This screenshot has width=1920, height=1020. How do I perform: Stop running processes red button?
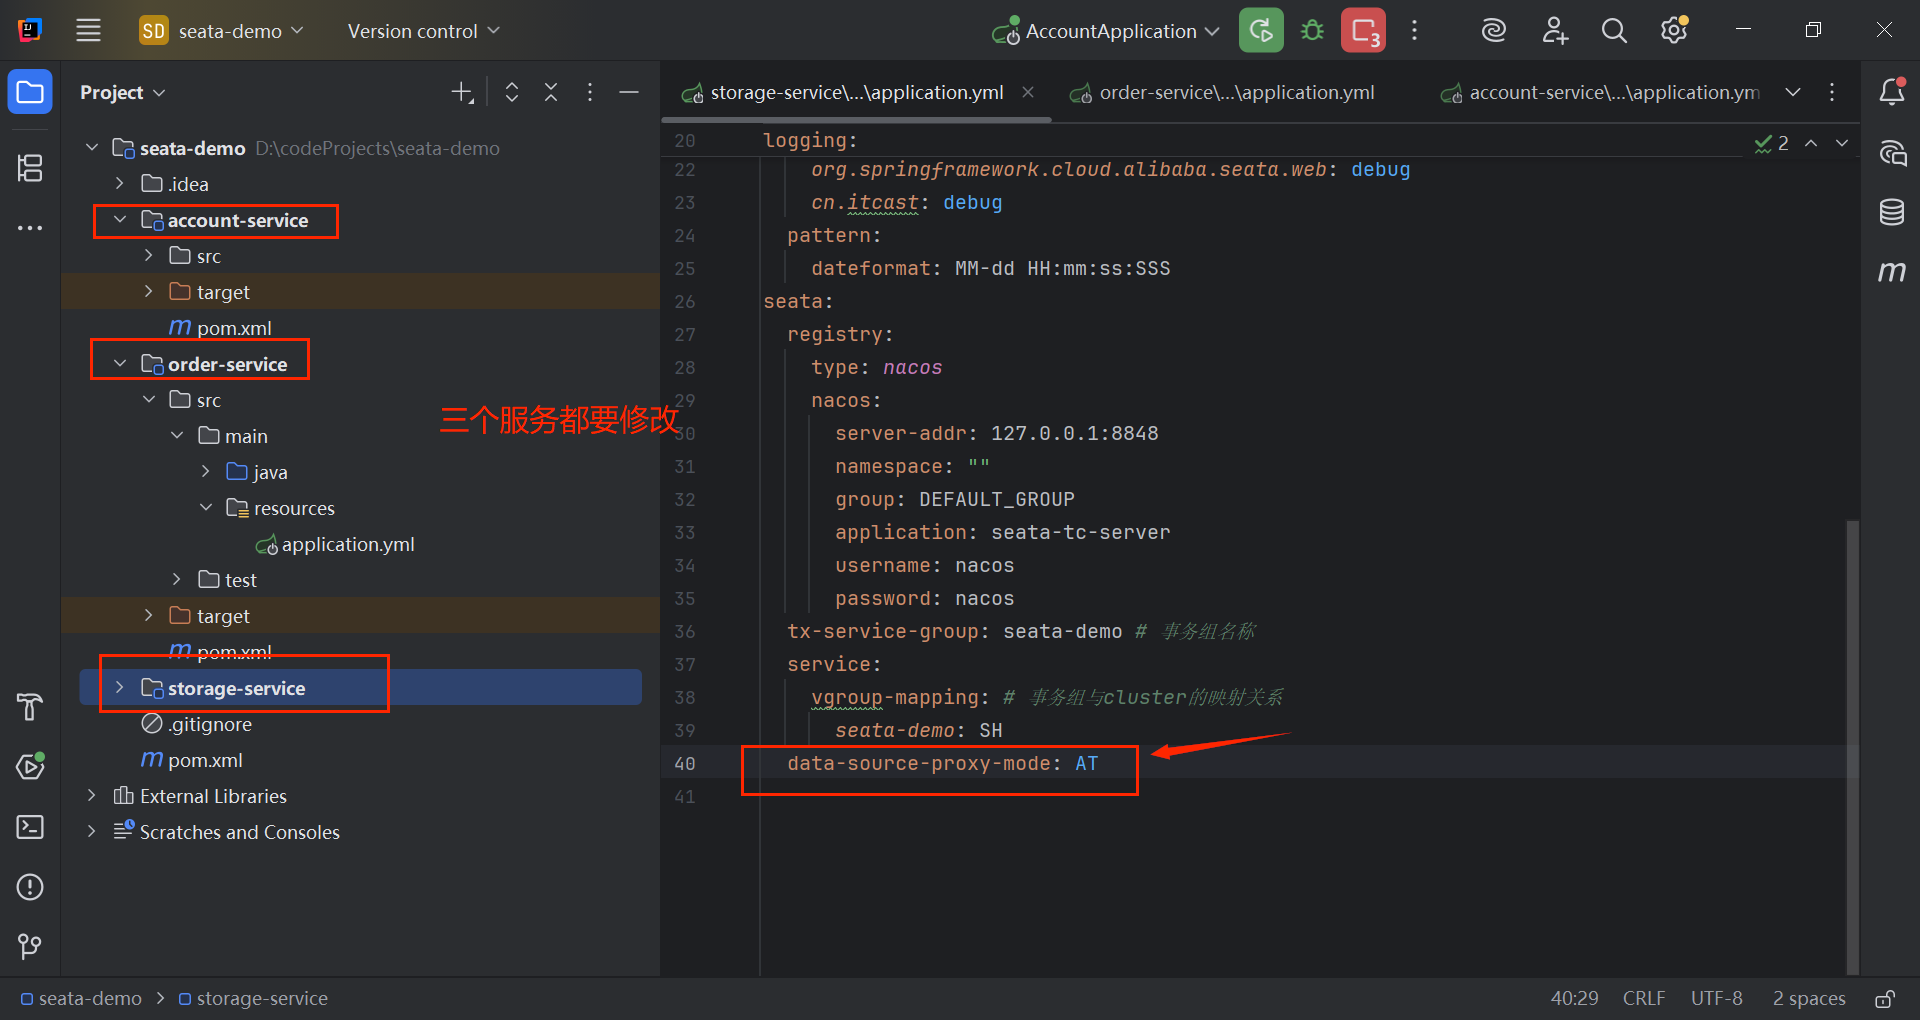click(1364, 31)
